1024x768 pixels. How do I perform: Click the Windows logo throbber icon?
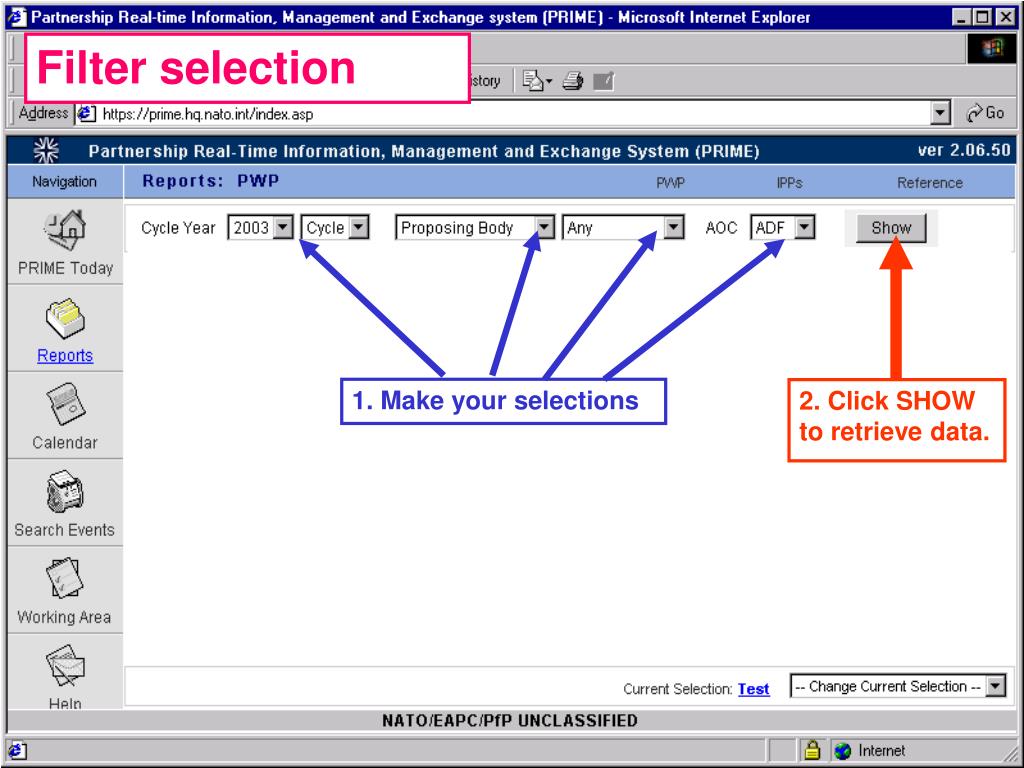pyautogui.click(x=991, y=49)
